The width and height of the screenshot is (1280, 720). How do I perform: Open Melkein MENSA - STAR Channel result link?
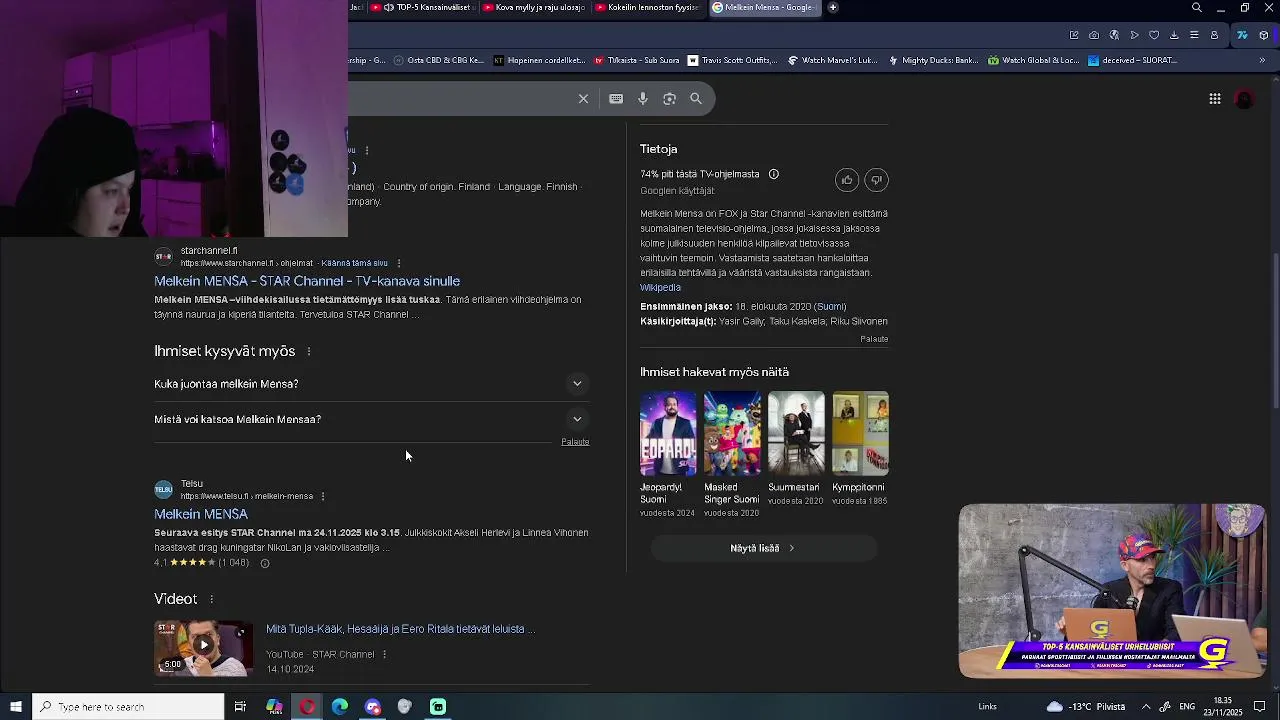307,282
